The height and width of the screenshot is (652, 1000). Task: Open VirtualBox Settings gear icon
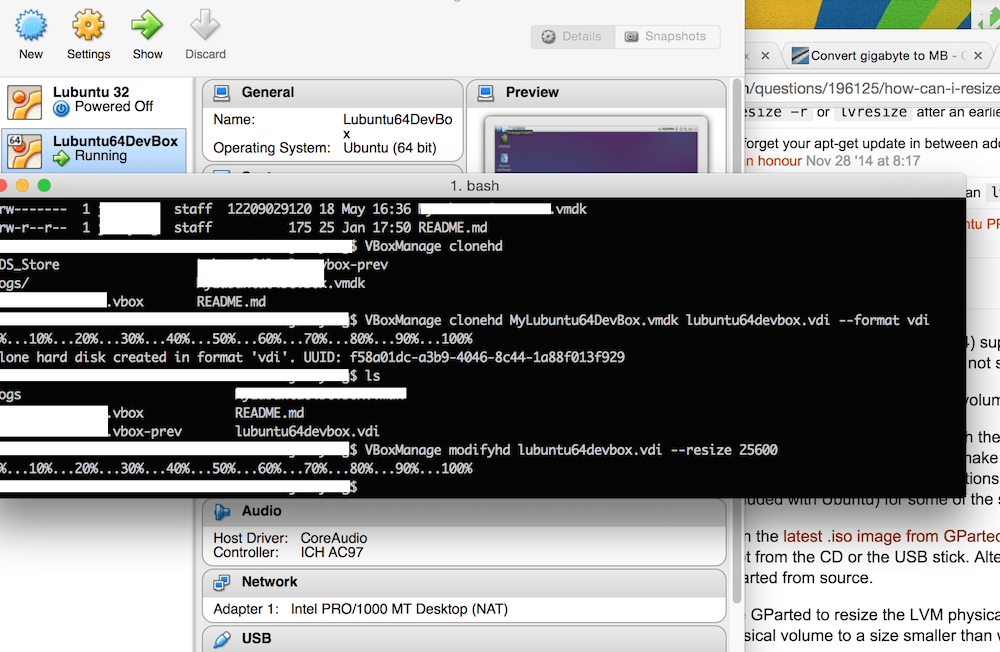coord(88,26)
